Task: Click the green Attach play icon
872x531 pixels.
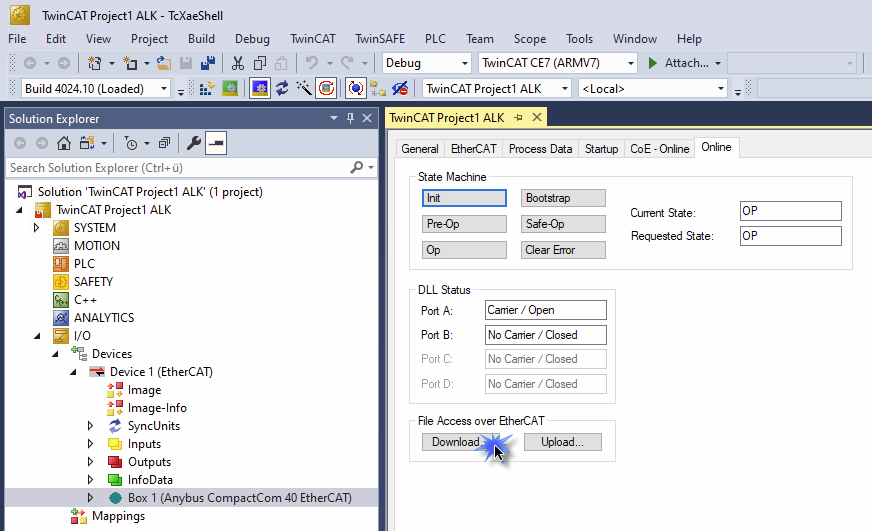Action: [653, 63]
